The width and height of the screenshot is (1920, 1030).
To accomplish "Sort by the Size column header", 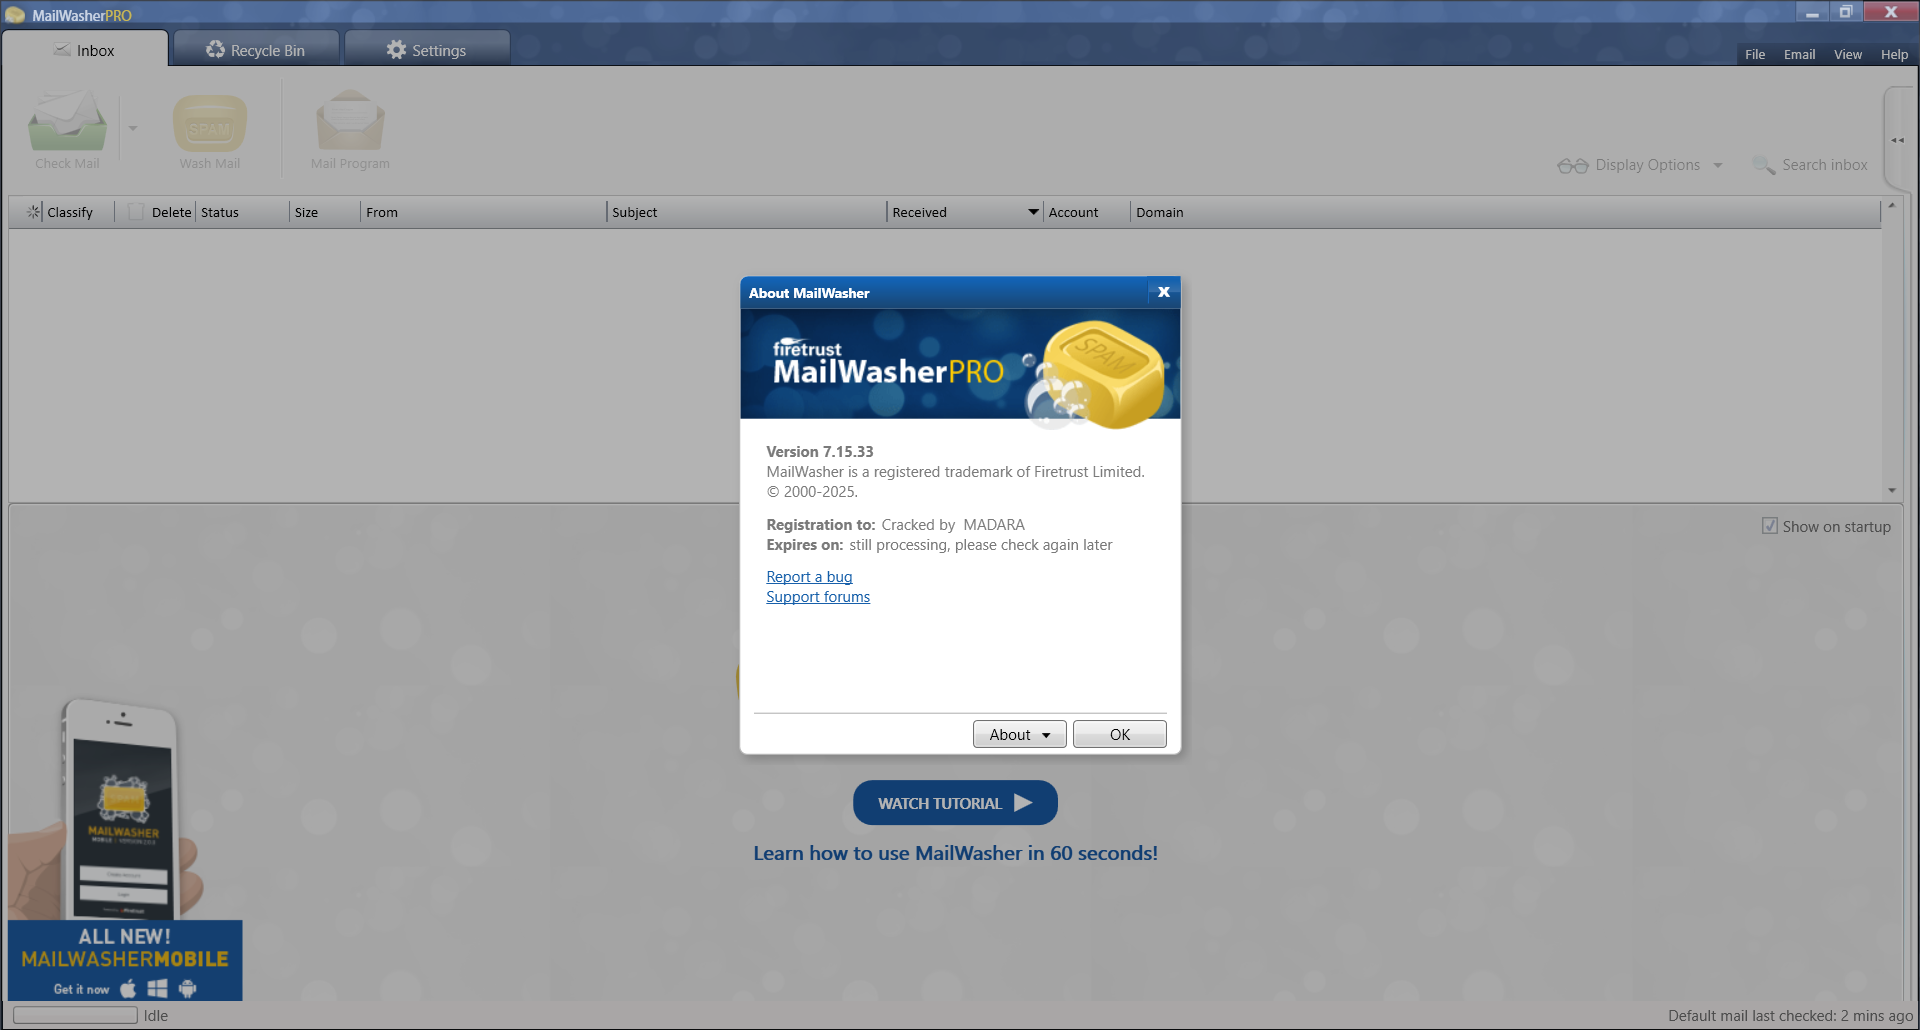I will (325, 212).
